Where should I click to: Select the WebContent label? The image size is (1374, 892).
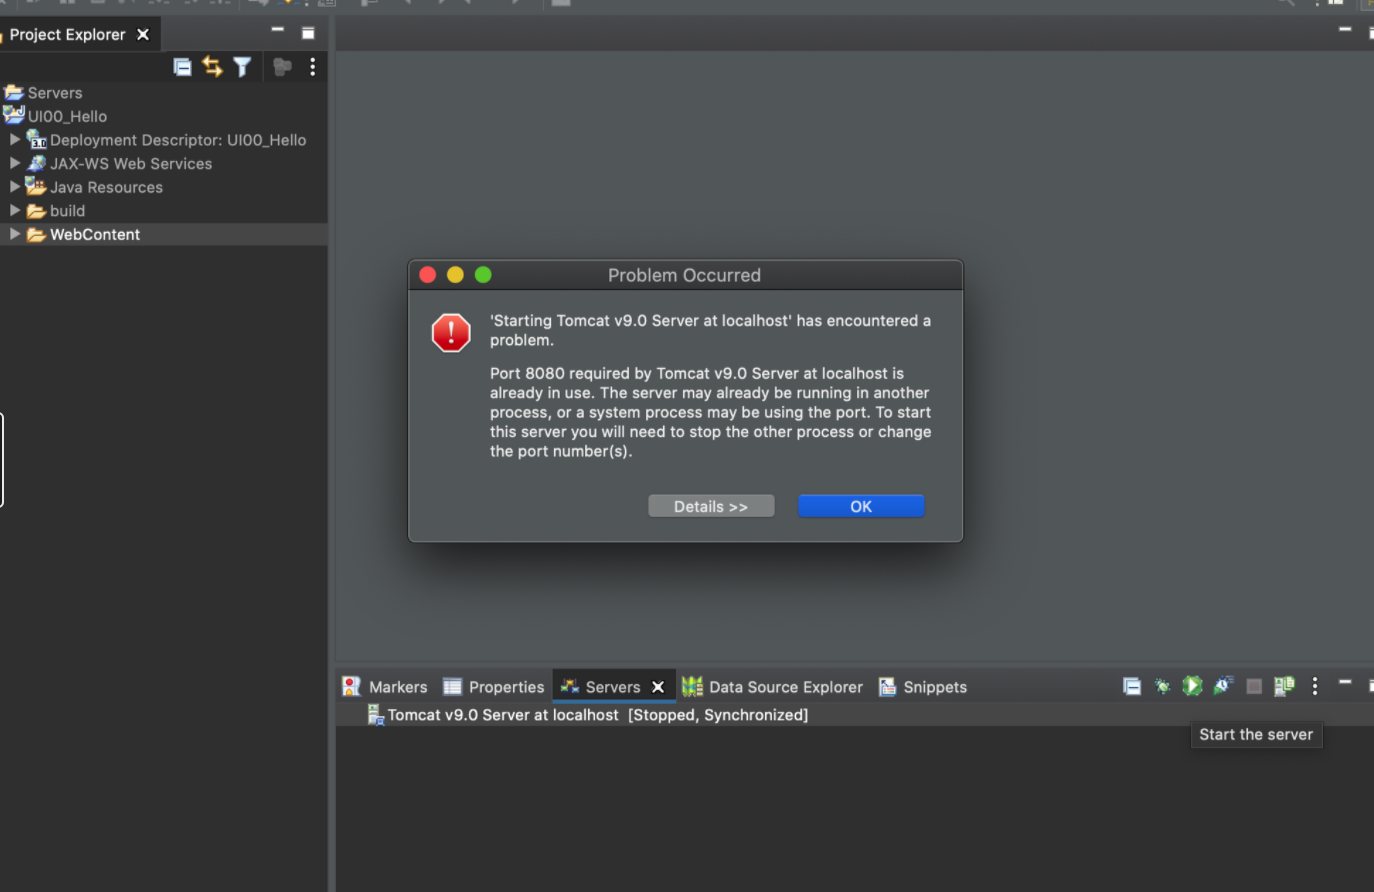[95, 234]
